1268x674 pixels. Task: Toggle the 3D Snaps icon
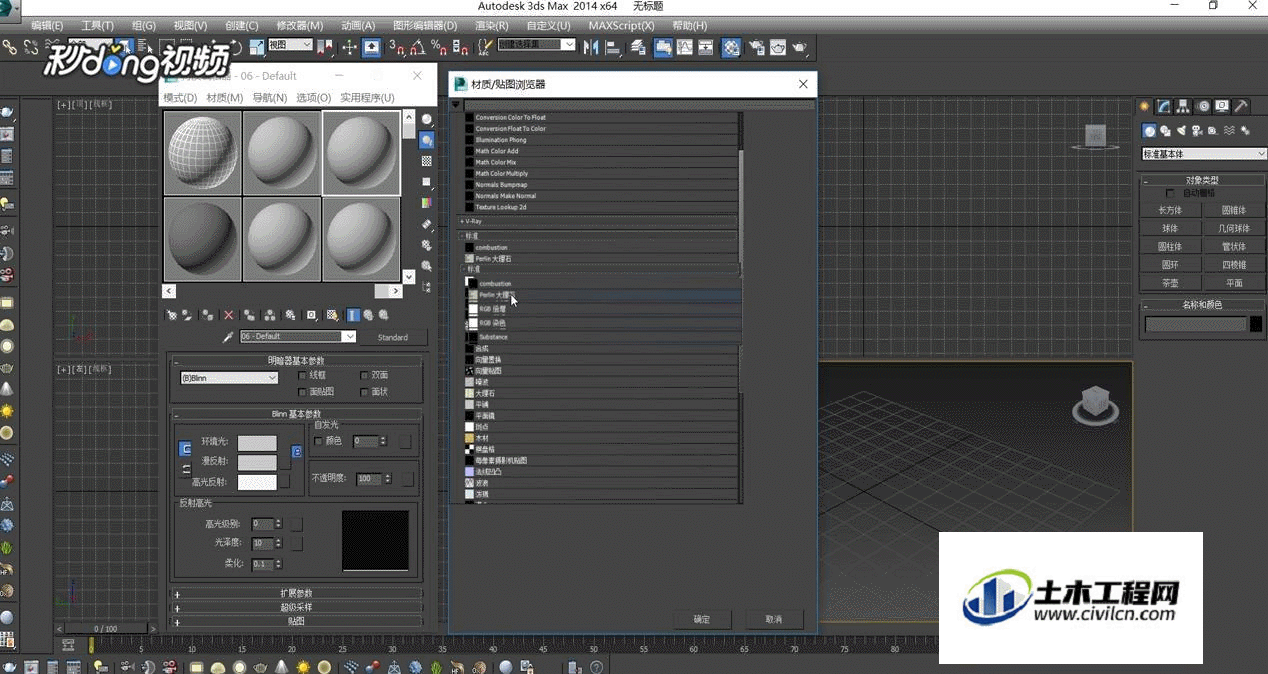point(397,46)
